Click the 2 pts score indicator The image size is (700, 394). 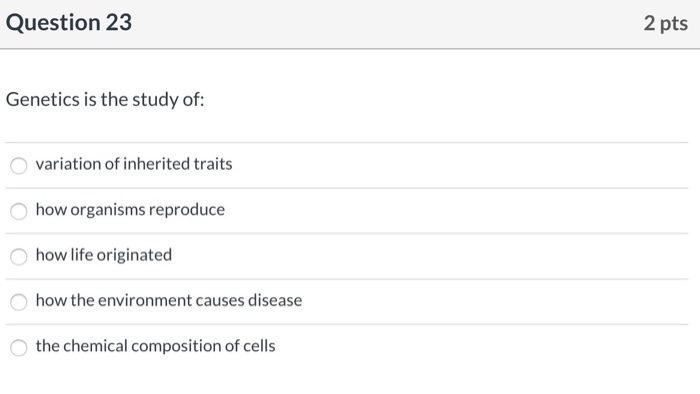(666, 23)
